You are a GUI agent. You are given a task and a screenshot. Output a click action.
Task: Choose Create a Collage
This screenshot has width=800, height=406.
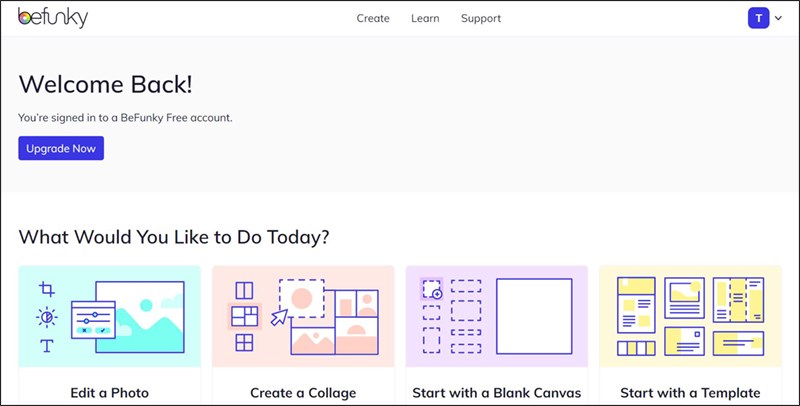(x=303, y=393)
